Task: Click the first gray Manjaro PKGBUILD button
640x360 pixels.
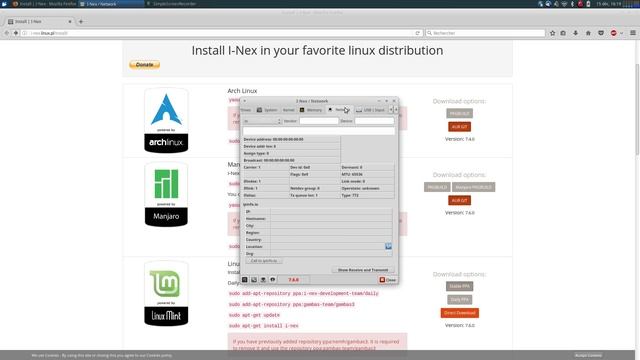Action: click(x=437, y=187)
